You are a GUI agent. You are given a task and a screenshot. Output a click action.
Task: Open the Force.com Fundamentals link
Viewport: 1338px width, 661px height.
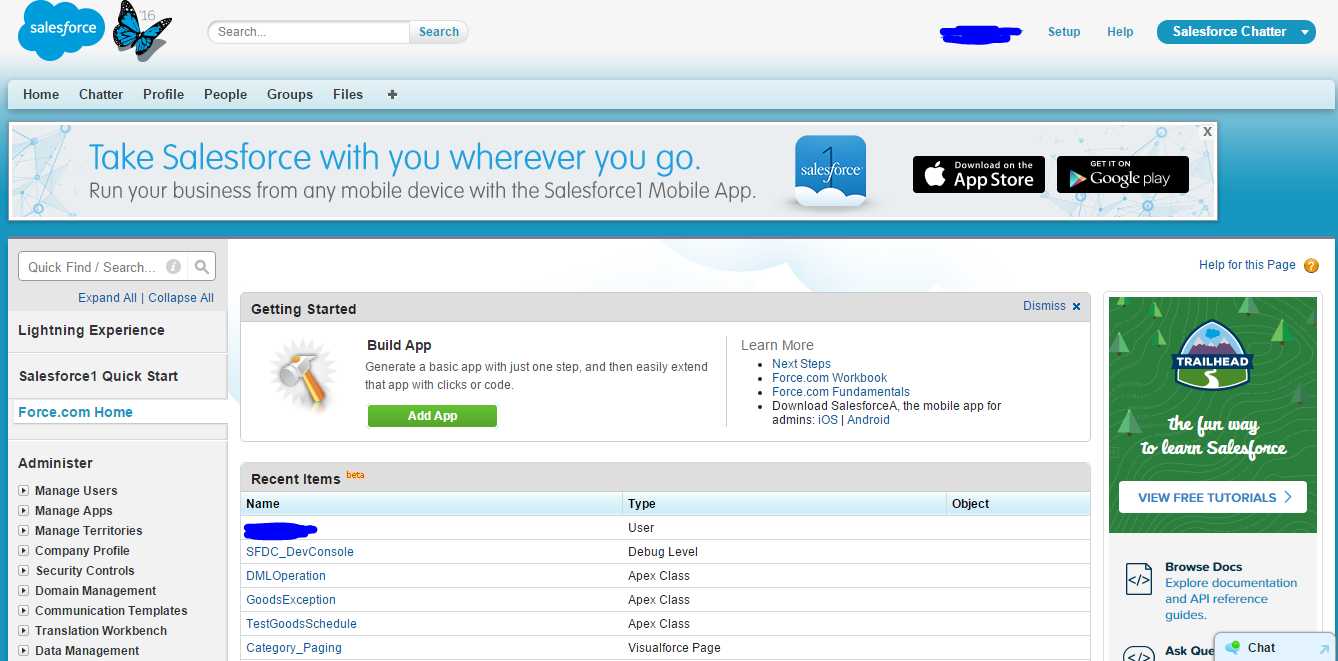coord(841,392)
